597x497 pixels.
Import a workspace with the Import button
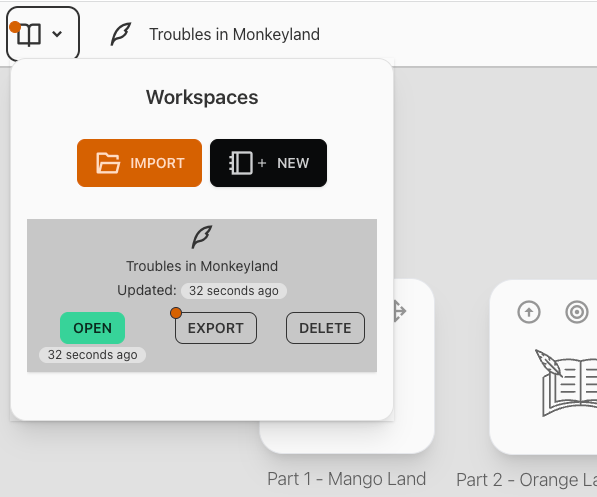click(139, 163)
